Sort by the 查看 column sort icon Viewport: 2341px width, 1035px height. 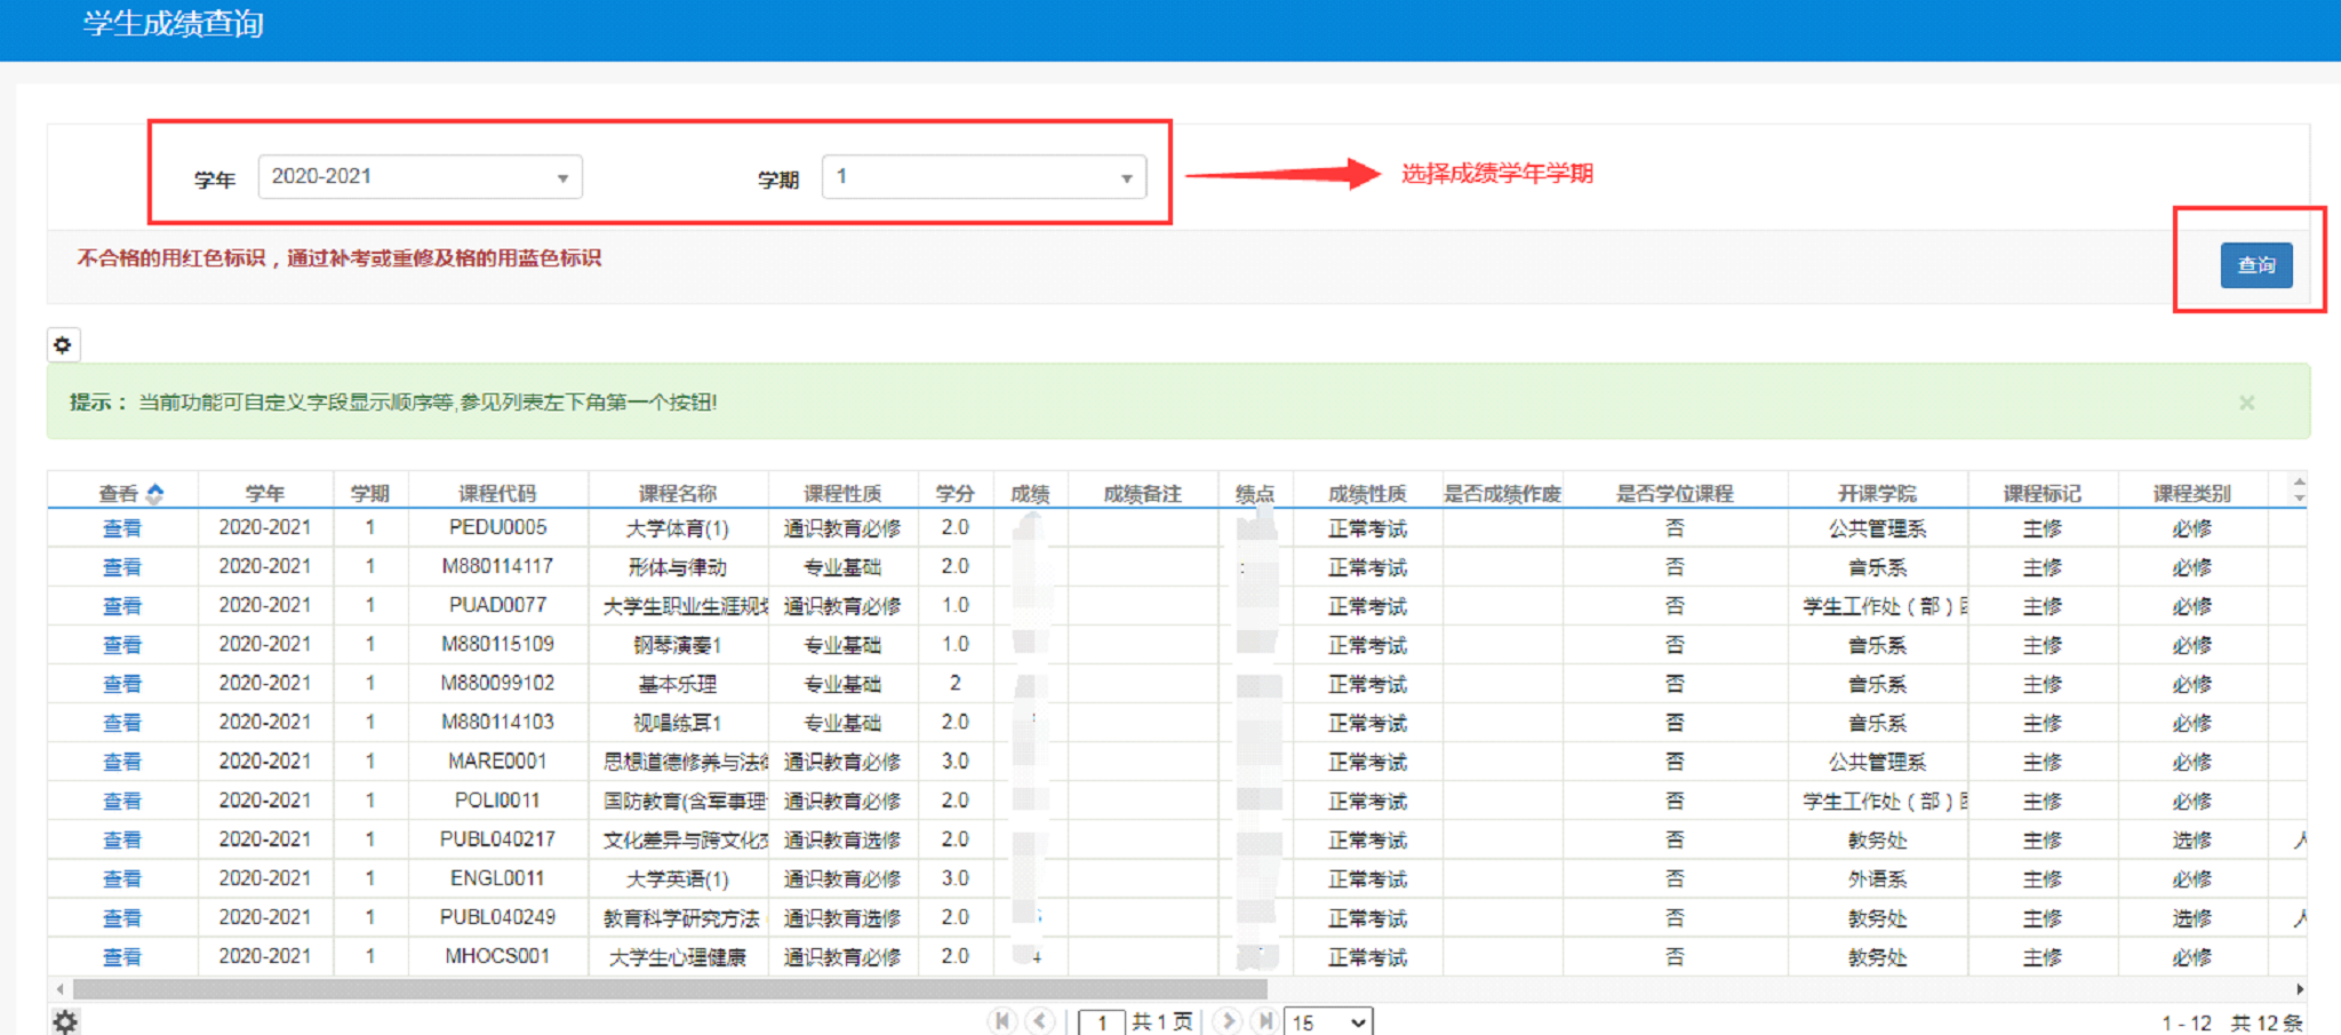tap(155, 493)
